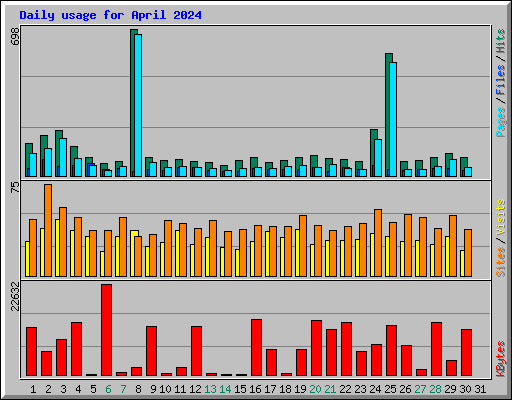Viewport: 512px width, 400px height.
Task: Click day 25 tall cyan pages bar
Action: point(393,119)
